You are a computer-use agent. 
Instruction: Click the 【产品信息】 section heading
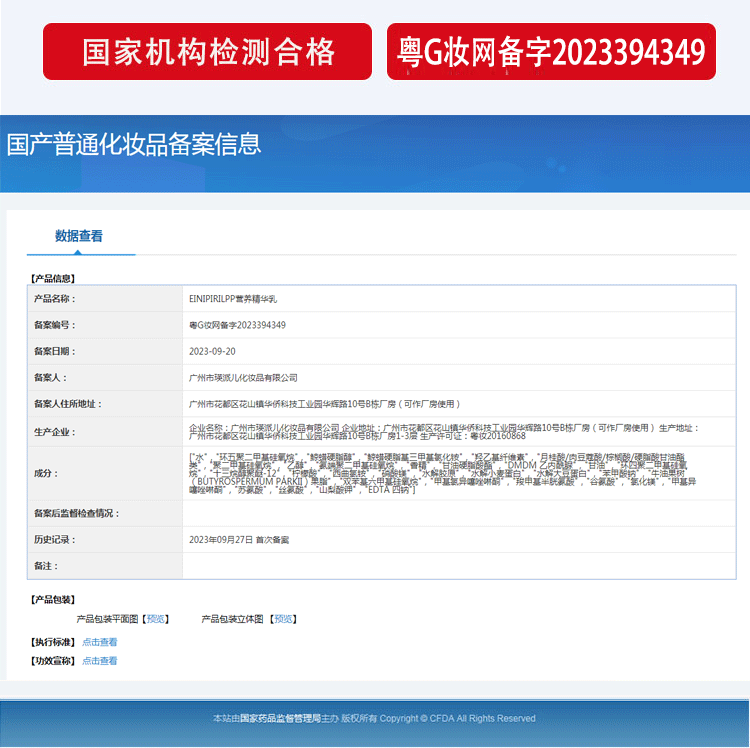tap(53, 278)
